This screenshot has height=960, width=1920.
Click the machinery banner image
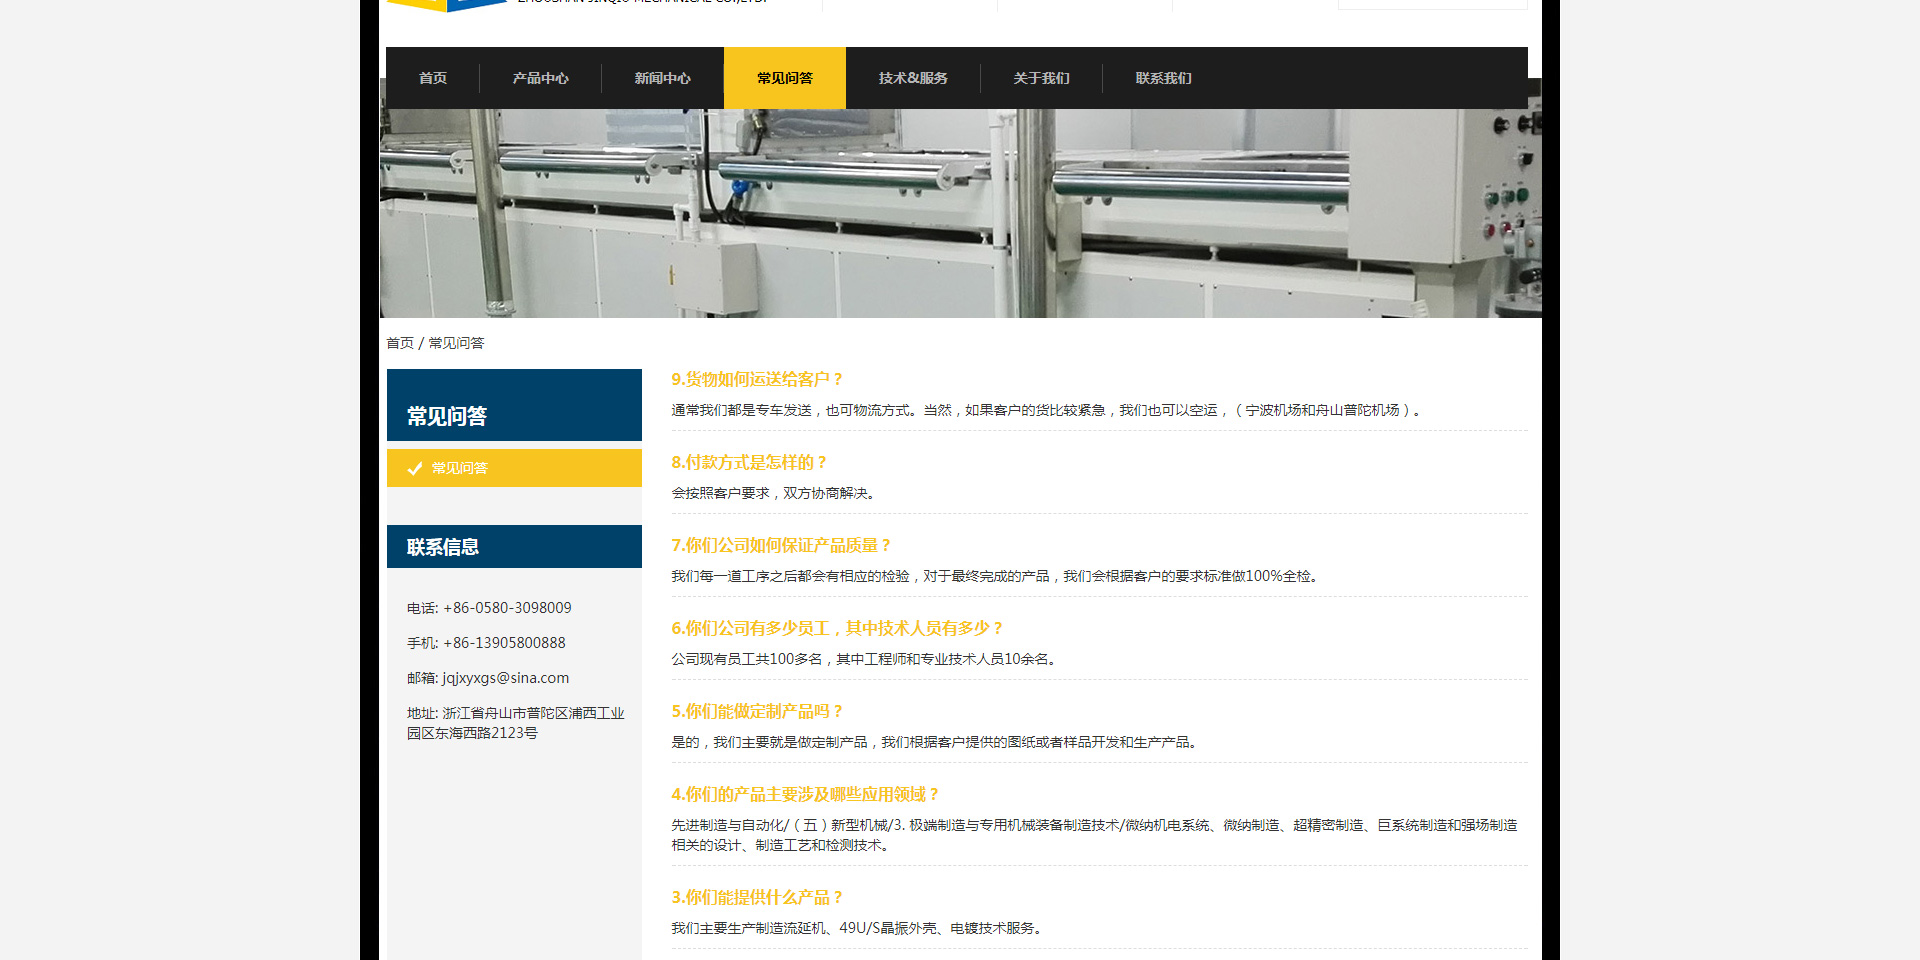[960, 213]
